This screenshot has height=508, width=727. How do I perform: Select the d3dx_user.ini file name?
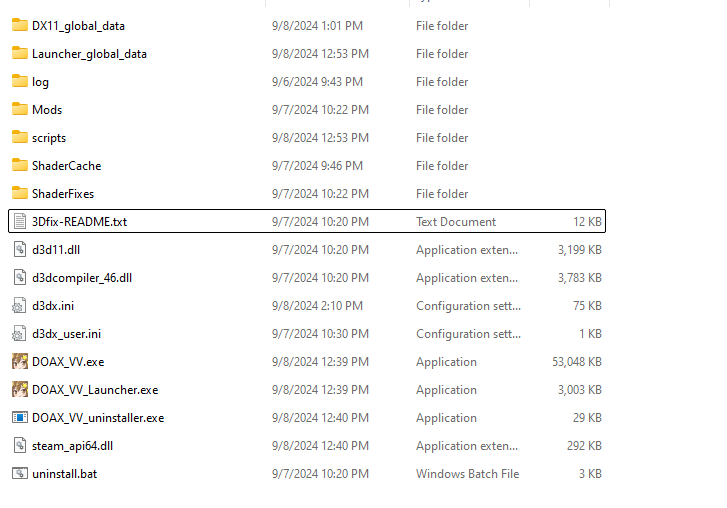pyautogui.click(x=66, y=334)
